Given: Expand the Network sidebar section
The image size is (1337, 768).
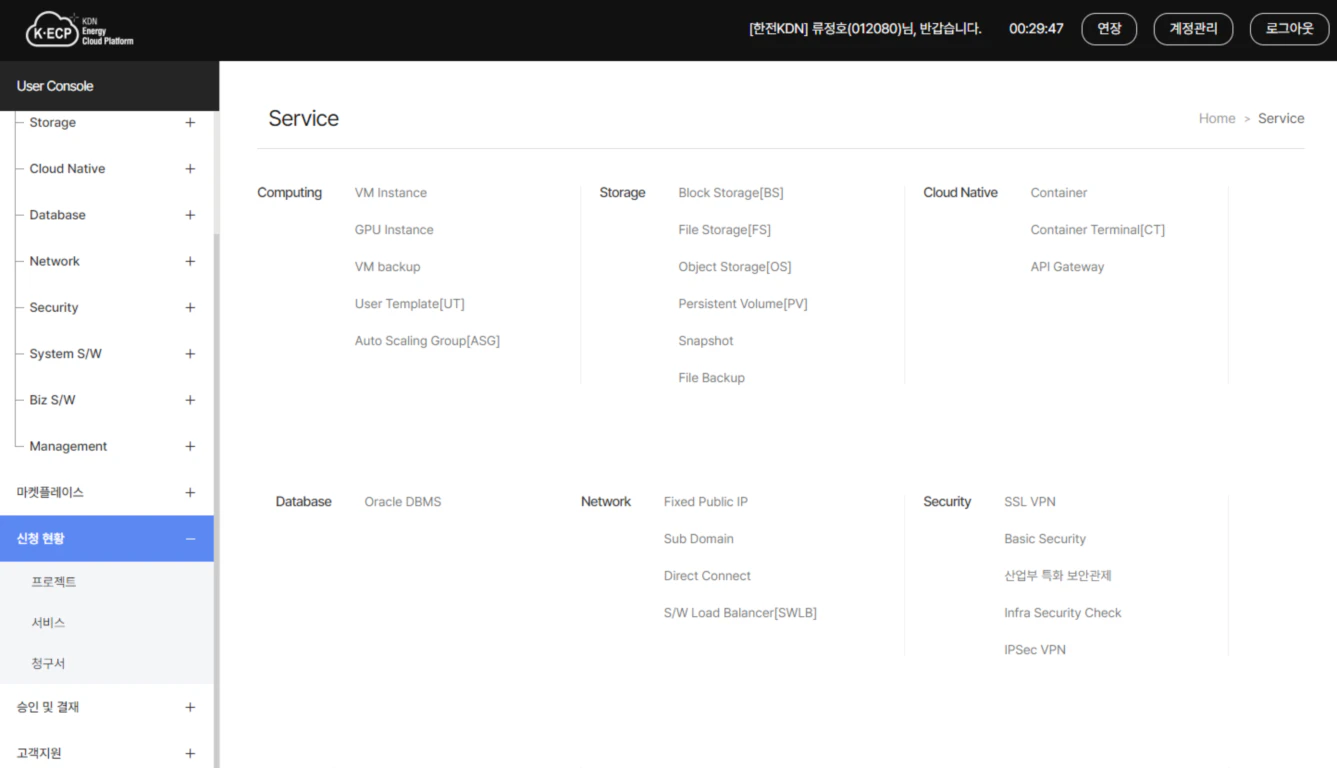Looking at the screenshot, I should 190,261.
